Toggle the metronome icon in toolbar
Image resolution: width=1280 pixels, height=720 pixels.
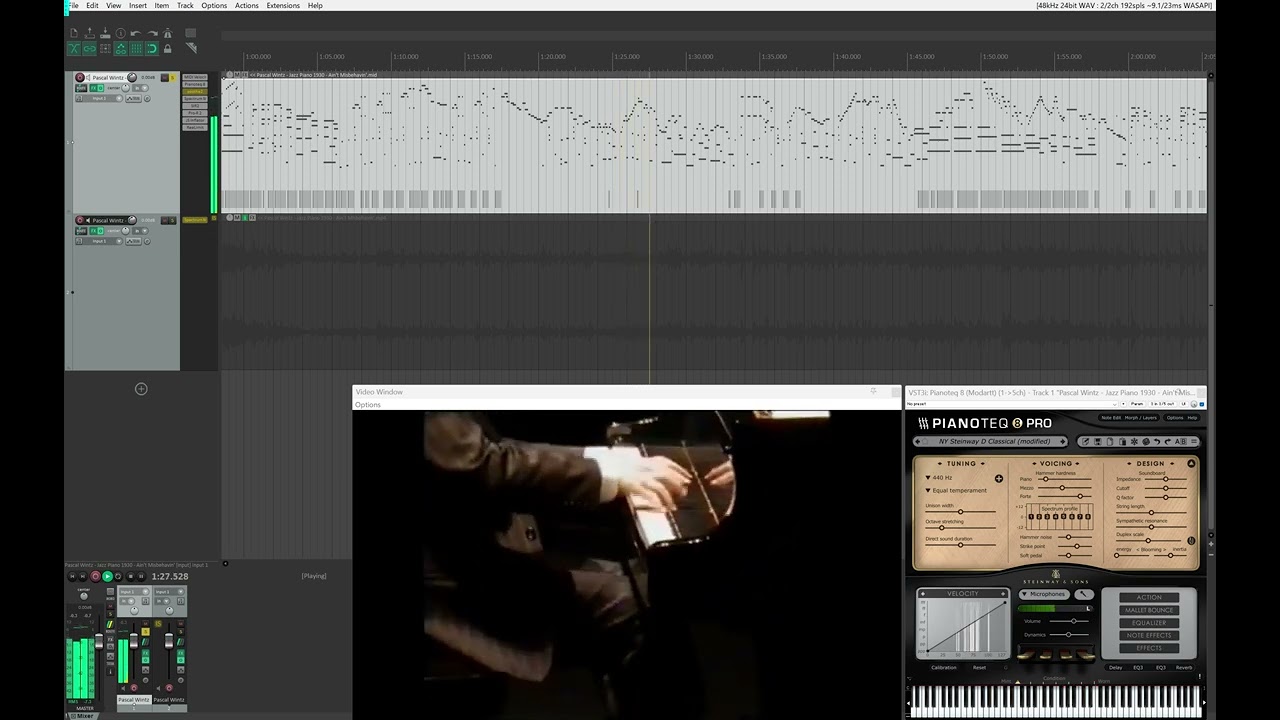click(167, 33)
